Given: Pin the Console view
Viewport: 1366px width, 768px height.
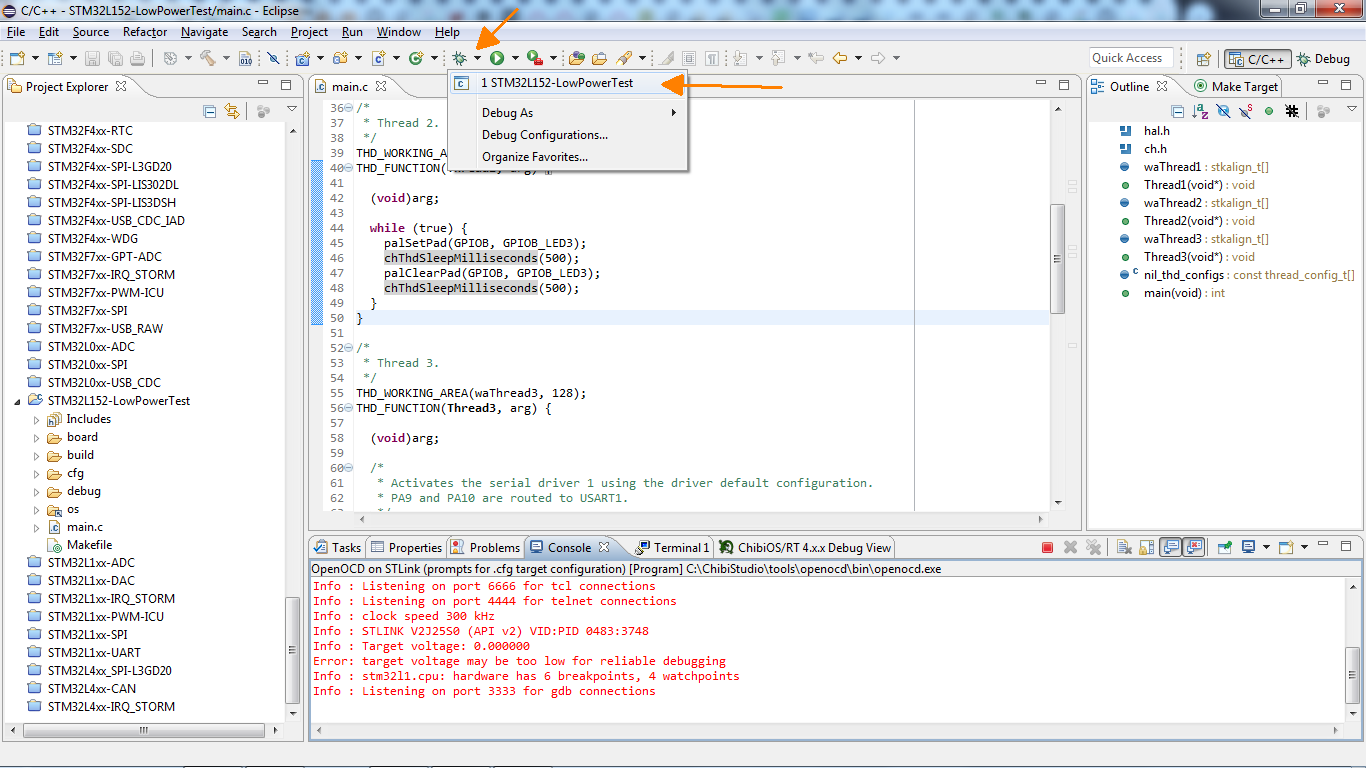Looking at the screenshot, I should 1225,548.
